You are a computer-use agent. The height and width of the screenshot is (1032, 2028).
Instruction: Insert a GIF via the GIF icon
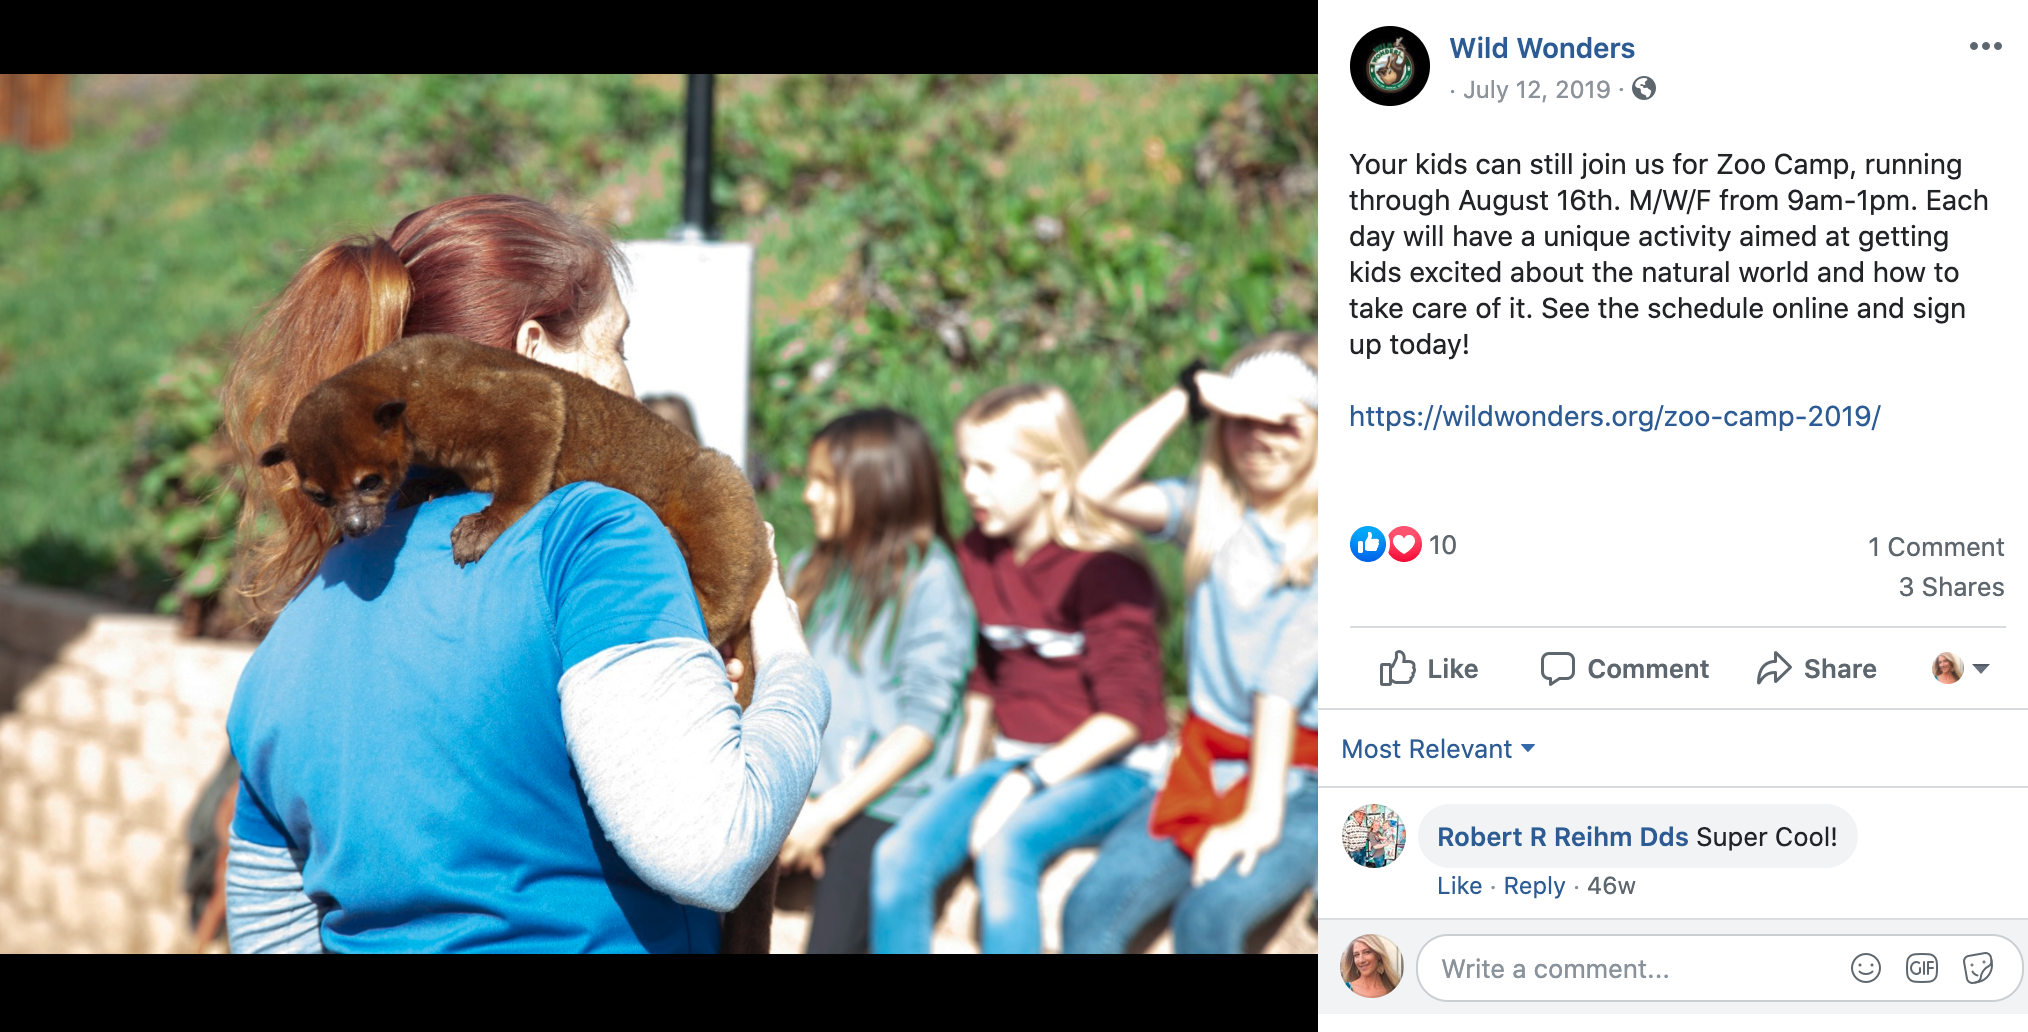tap(1922, 968)
